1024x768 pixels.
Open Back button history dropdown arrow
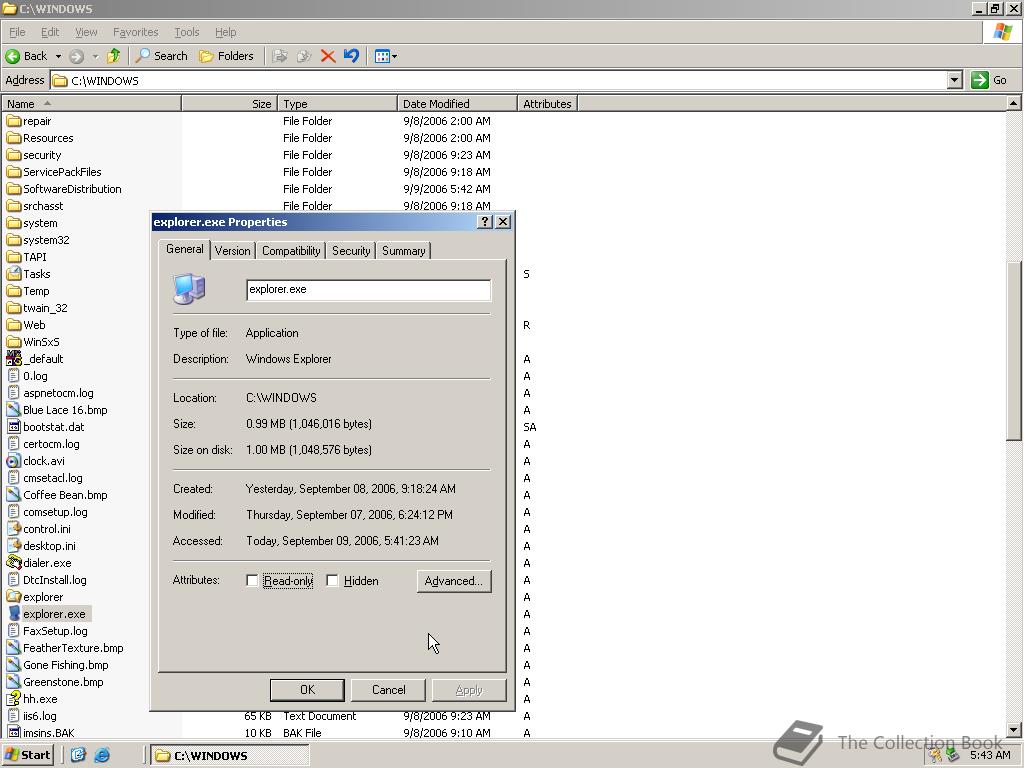(58, 56)
